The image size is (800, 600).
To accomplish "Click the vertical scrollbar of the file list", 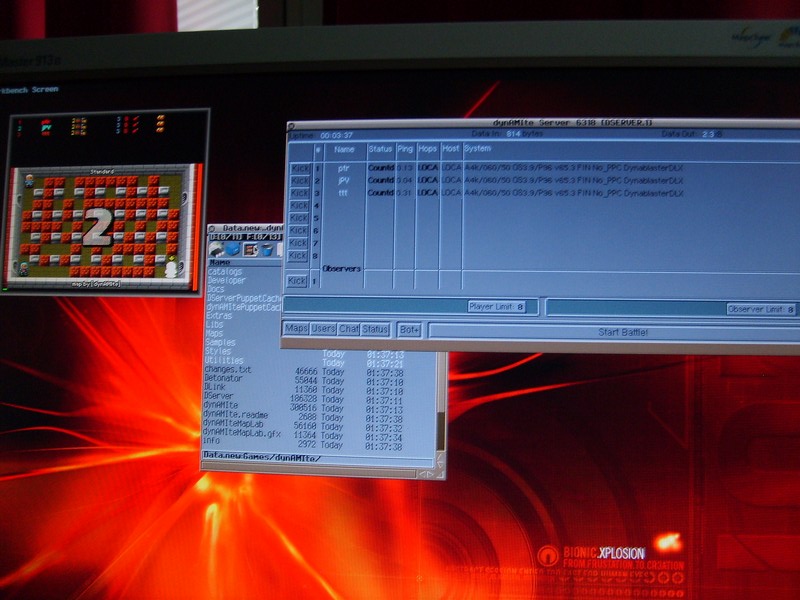I will click(441, 403).
